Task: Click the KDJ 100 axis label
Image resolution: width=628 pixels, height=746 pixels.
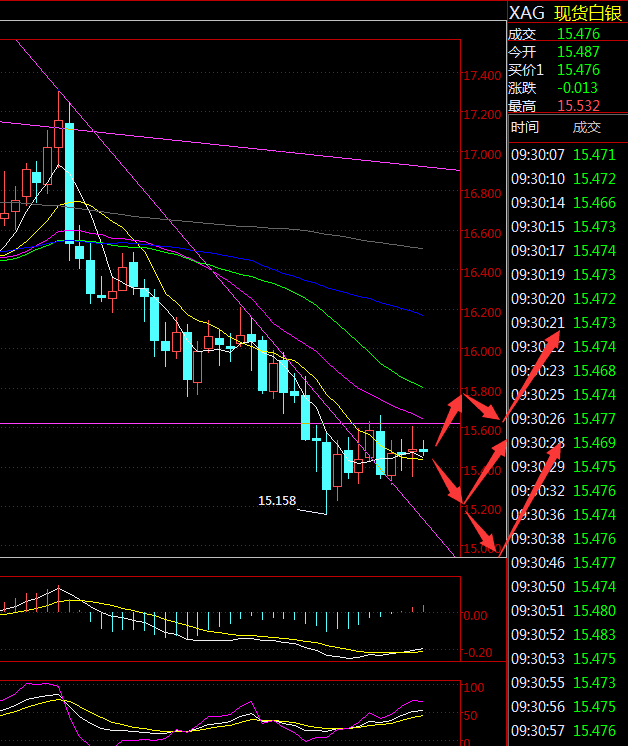Action: [474, 687]
